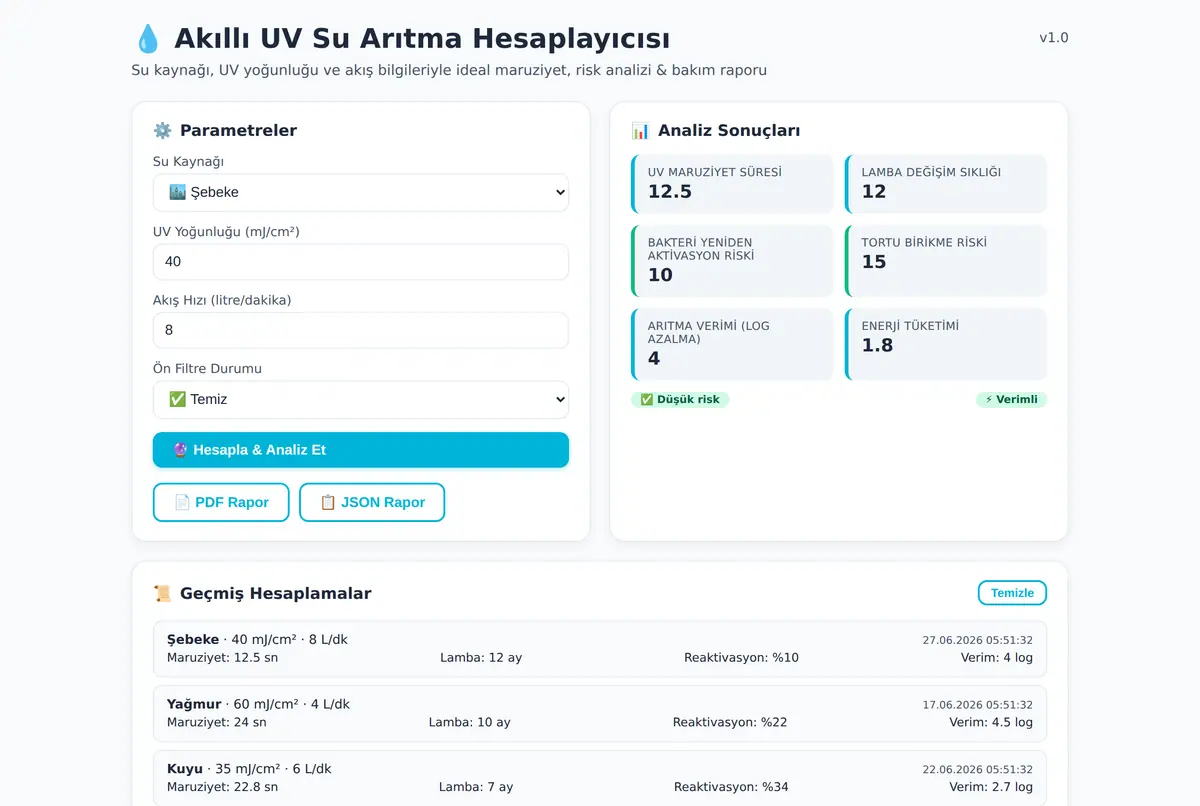This screenshot has width=1200, height=806.
Task: Open the Ön Filtre Durumu dropdown showing Temiz
Action: [x=361, y=399]
